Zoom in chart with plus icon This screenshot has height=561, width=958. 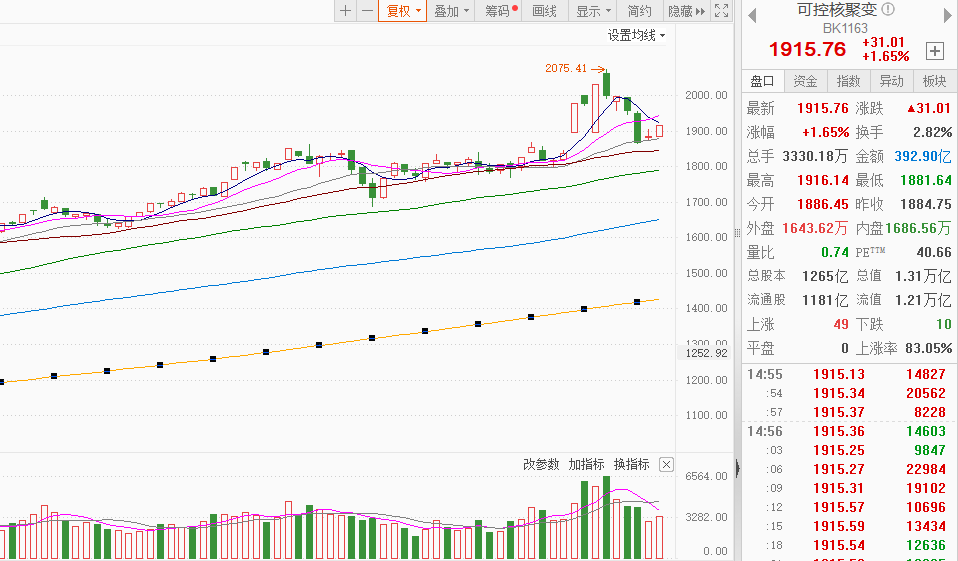coord(346,11)
